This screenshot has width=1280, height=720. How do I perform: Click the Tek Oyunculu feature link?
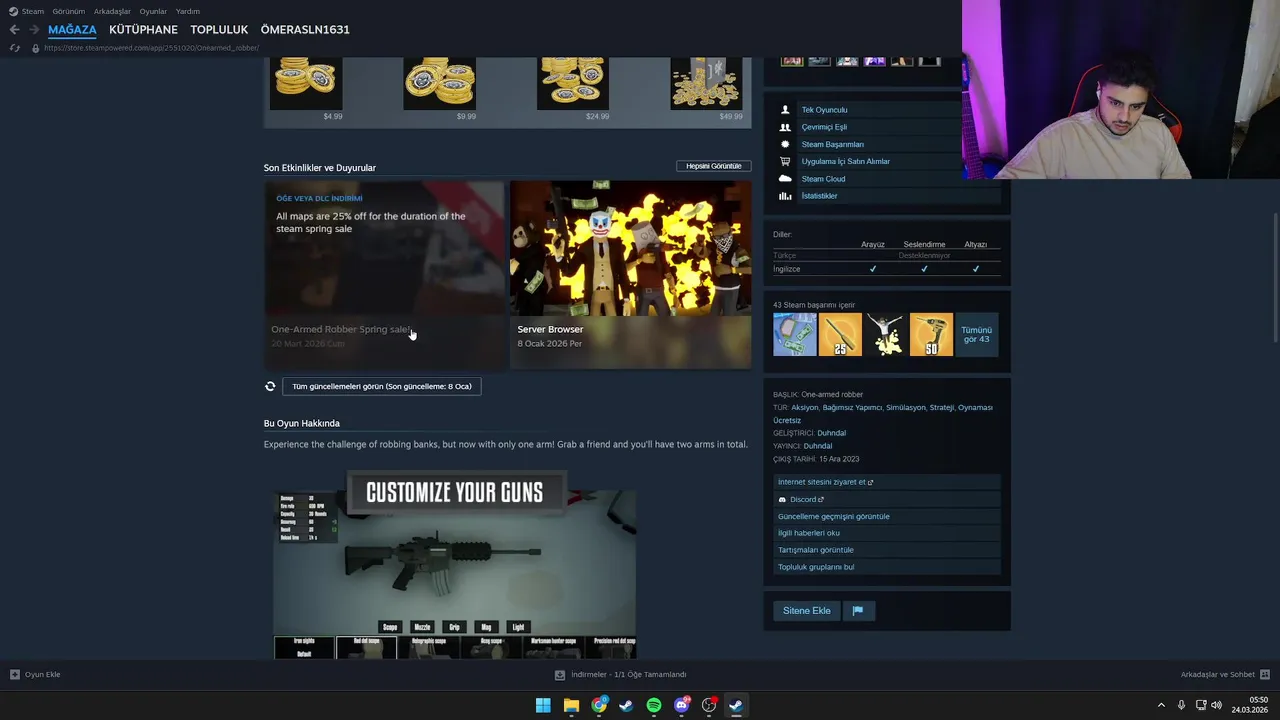coord(824,110)
